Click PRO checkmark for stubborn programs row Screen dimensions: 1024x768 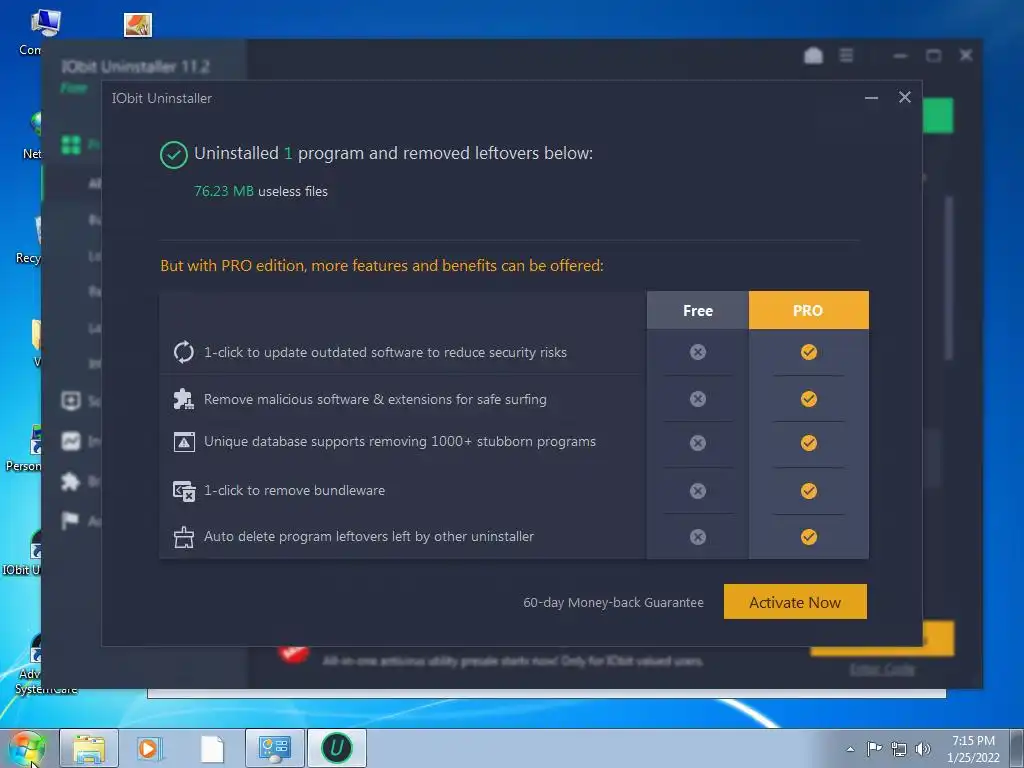[808, 443]
